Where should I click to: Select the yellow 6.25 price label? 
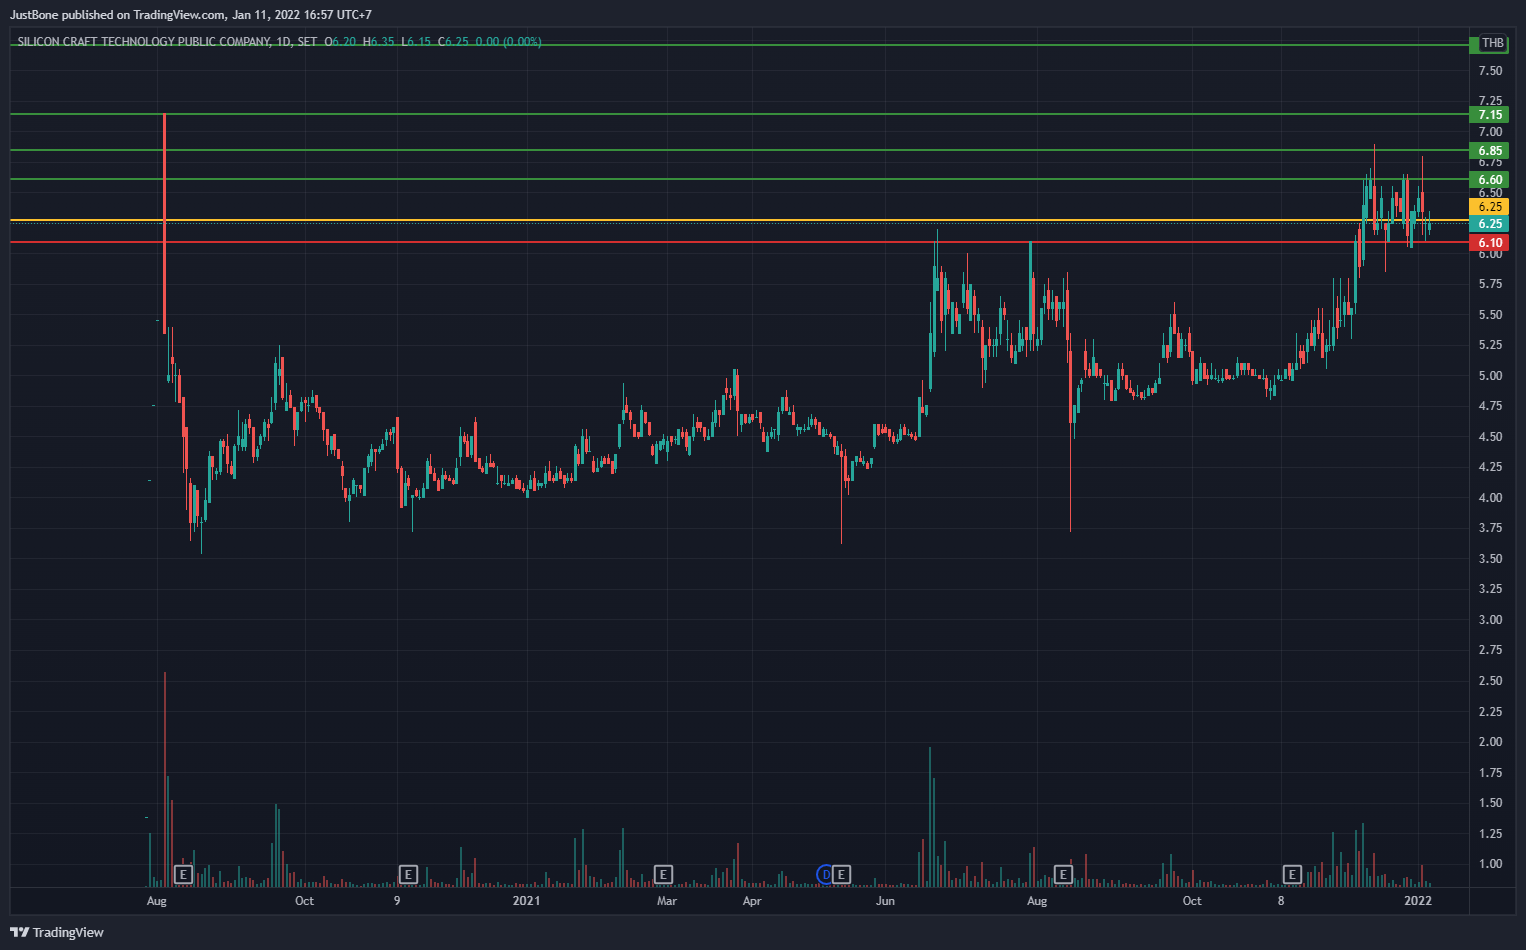click(1490, 207)
